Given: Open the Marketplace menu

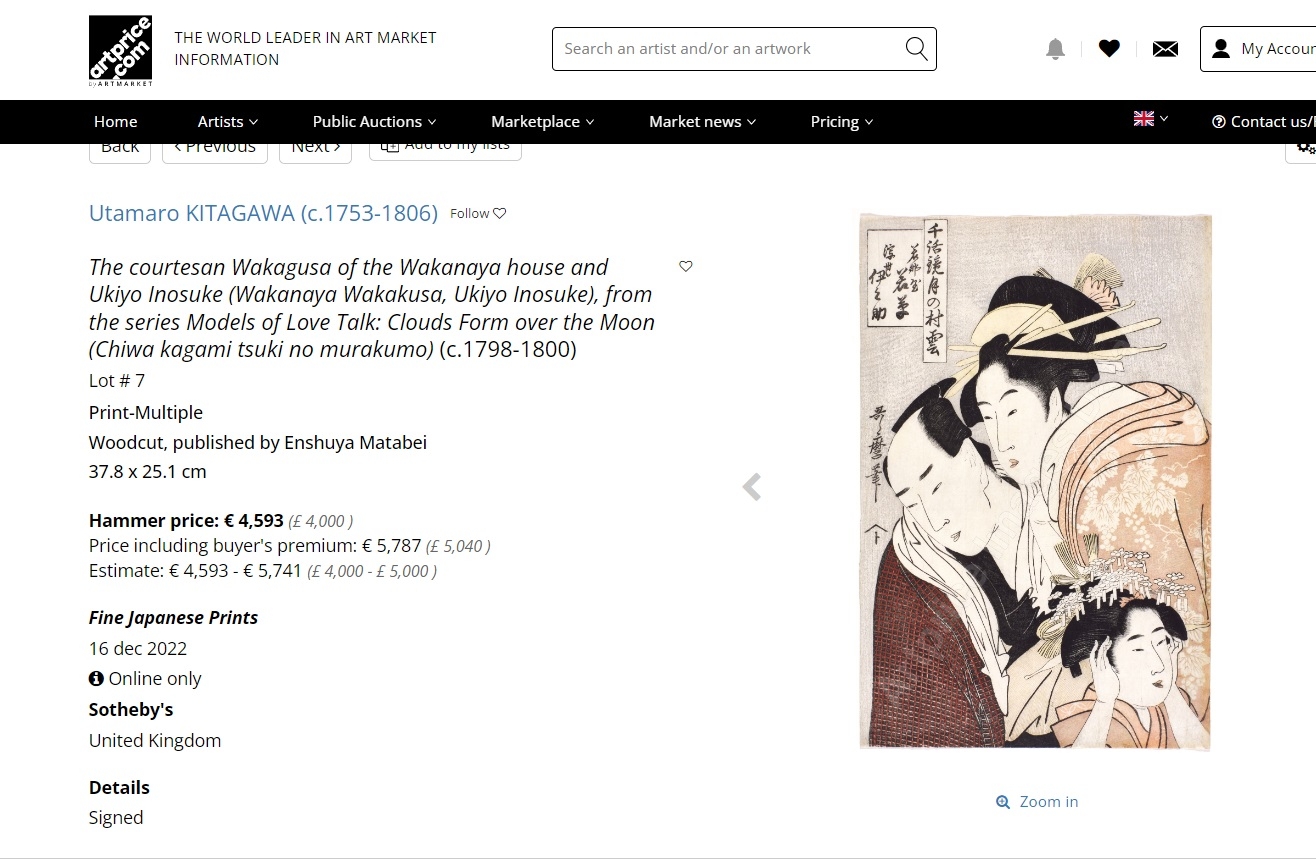Looking at the screenshot, I should 543,121.
